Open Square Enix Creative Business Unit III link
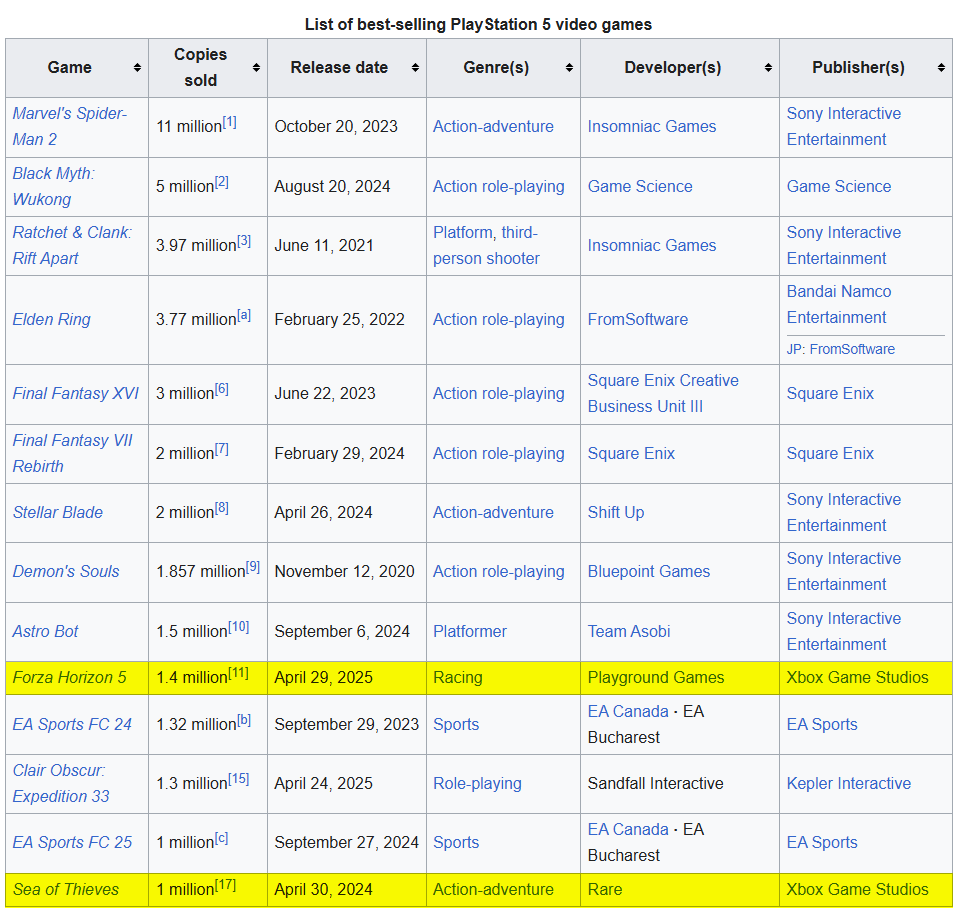Viewport: 960px width, 913px height. [663, 393]
